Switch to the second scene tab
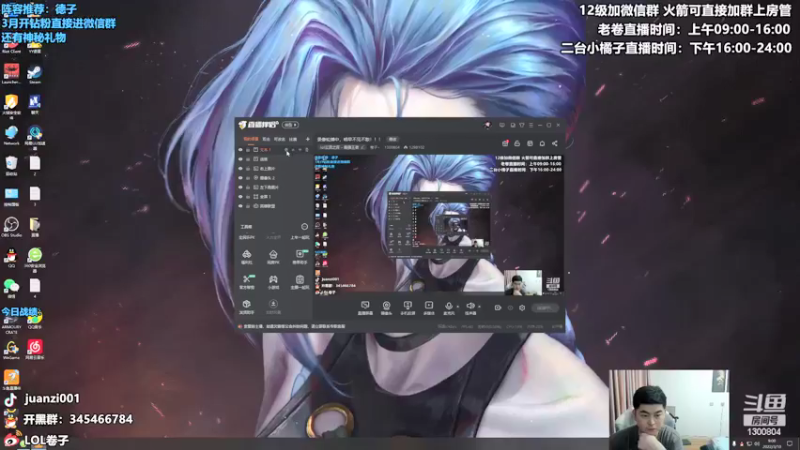The image size is (800, 450). click(266, 139)
